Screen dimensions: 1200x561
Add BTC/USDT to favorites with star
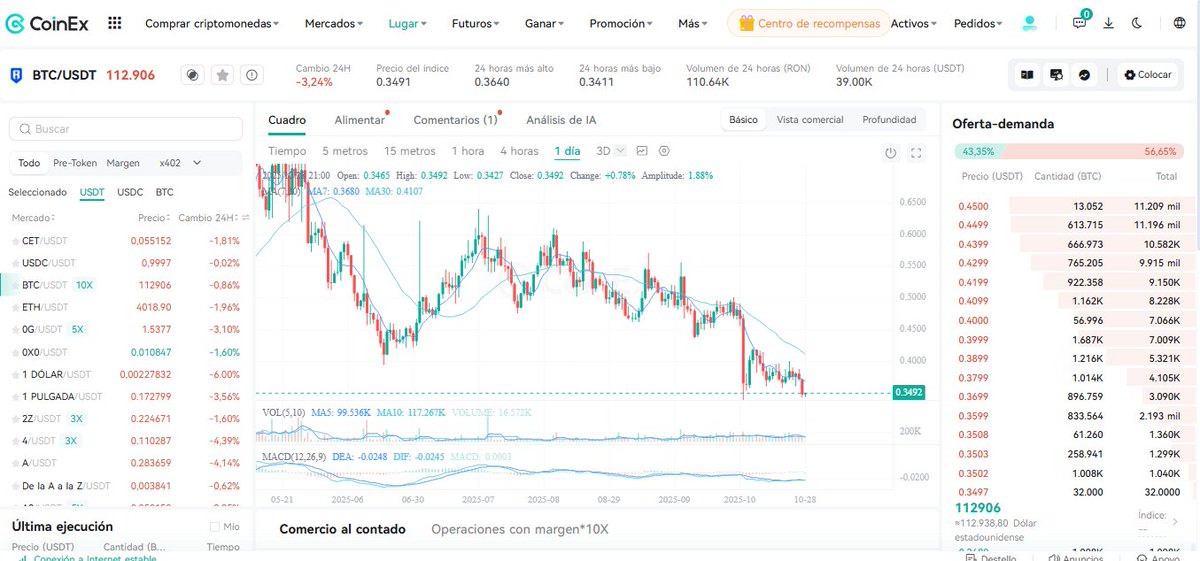coord(223,75)
